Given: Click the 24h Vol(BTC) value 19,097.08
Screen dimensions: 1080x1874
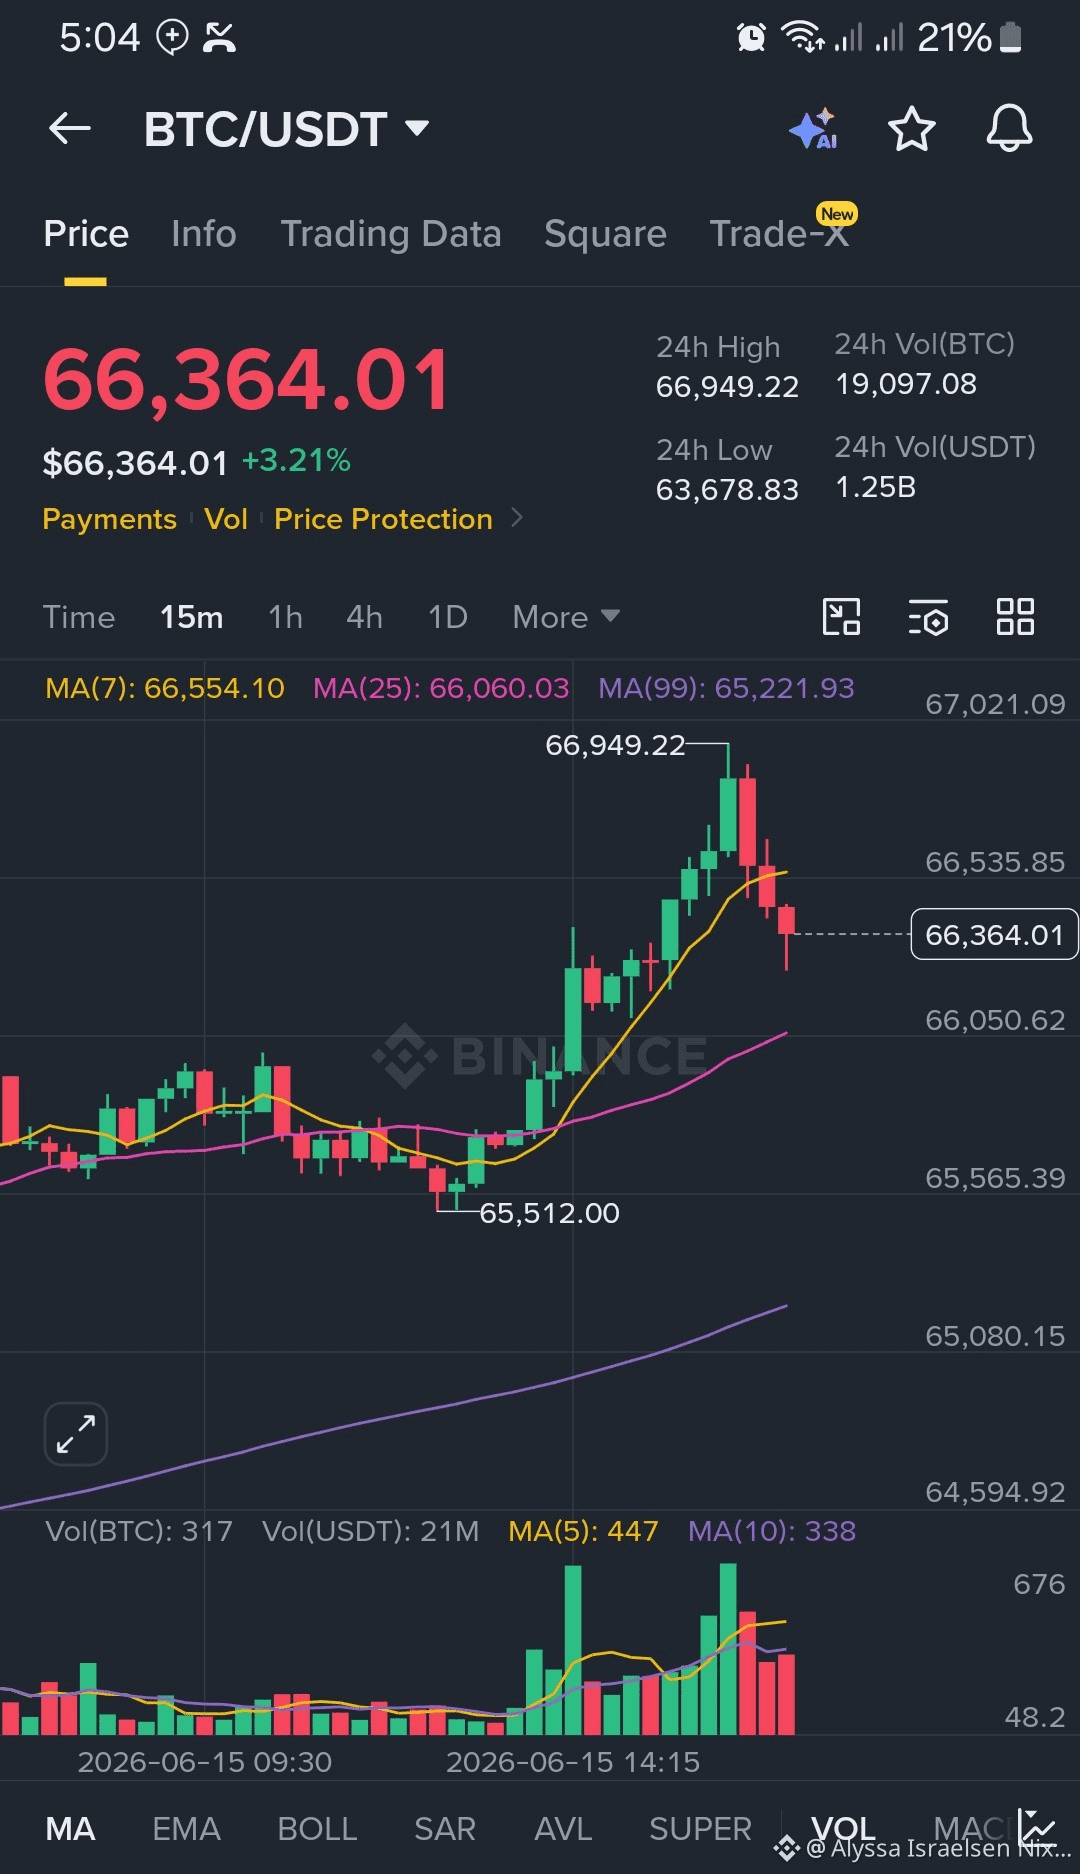Looking at the screenshot, I should point(906,384).
